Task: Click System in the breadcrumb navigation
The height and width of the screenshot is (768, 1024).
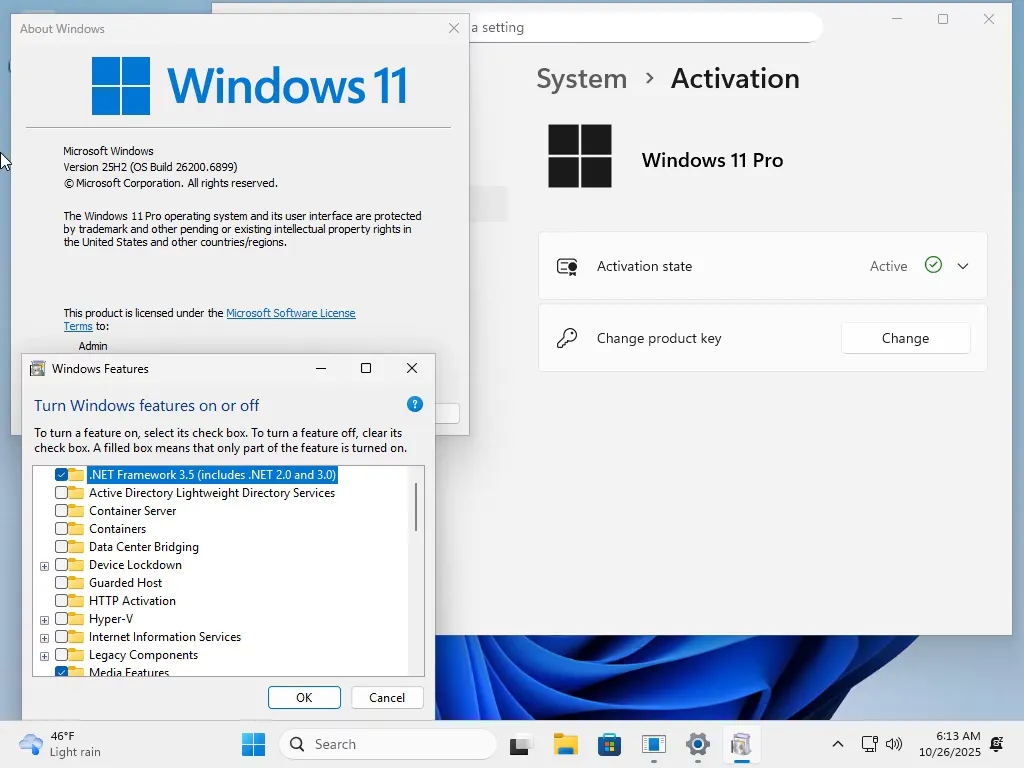Action: [x=581, y=78]
